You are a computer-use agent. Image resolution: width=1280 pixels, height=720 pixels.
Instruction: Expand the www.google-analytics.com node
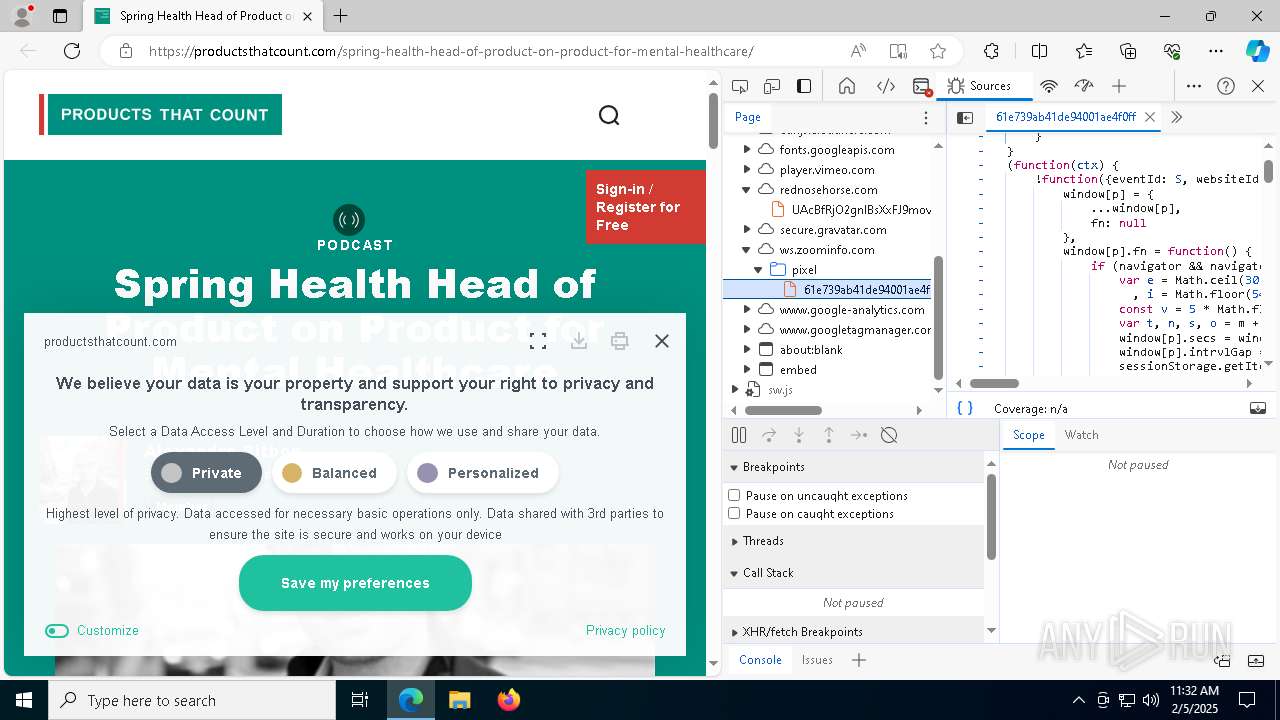tap(747, 310)
